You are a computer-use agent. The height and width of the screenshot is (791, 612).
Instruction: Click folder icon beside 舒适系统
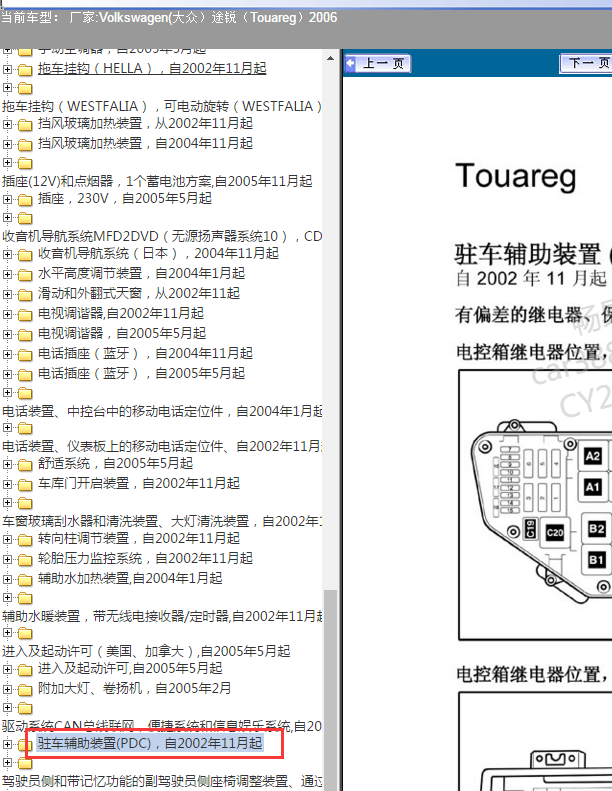(x=25, y=465)
